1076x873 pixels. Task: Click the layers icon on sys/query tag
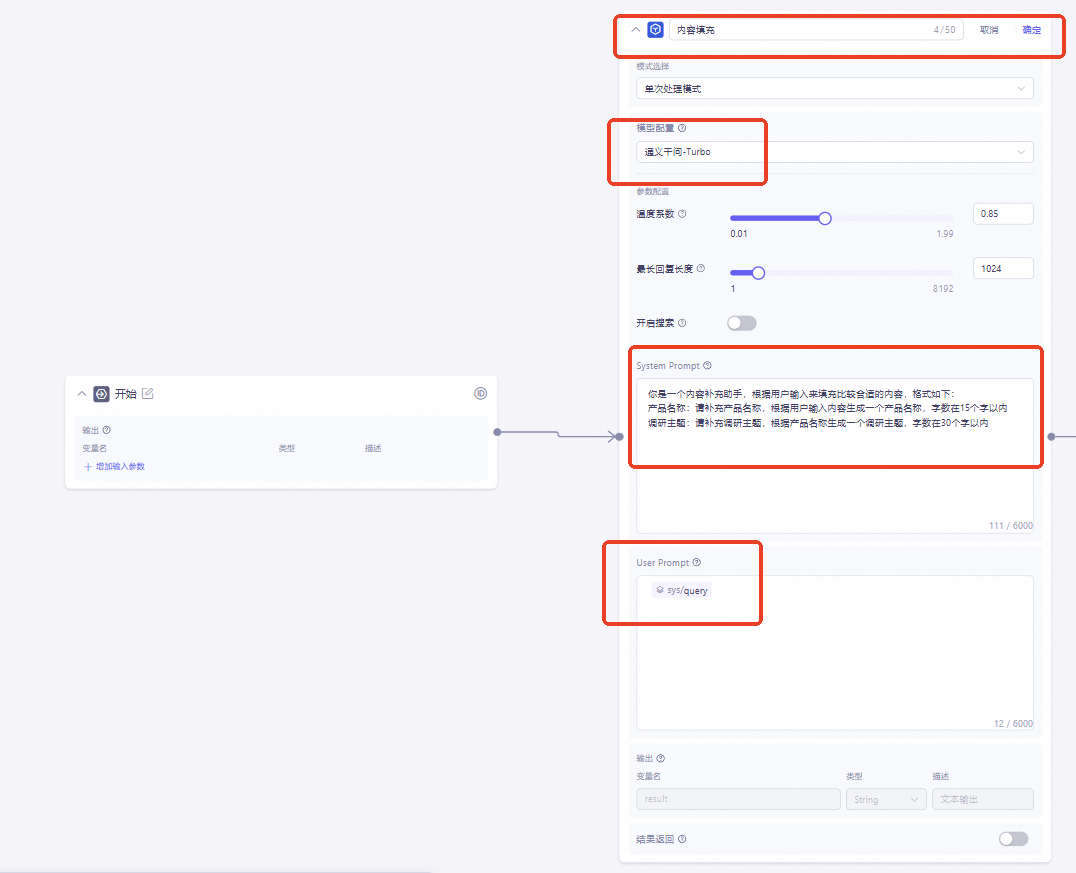click(660, 590)
